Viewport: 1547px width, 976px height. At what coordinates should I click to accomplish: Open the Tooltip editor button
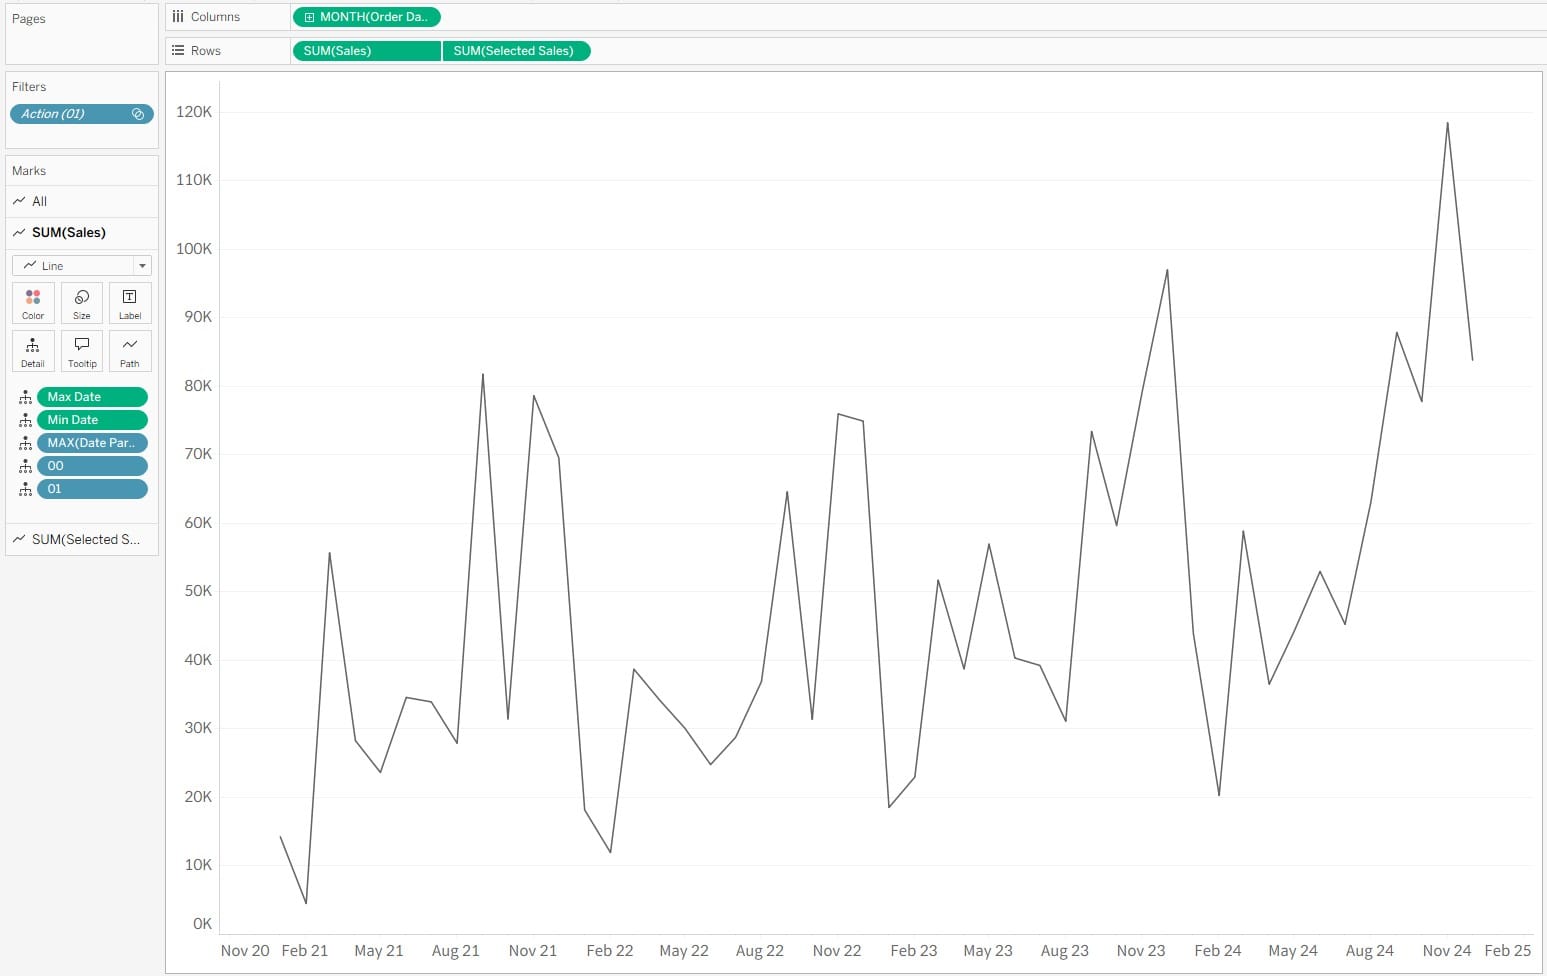tap(82, 351)
